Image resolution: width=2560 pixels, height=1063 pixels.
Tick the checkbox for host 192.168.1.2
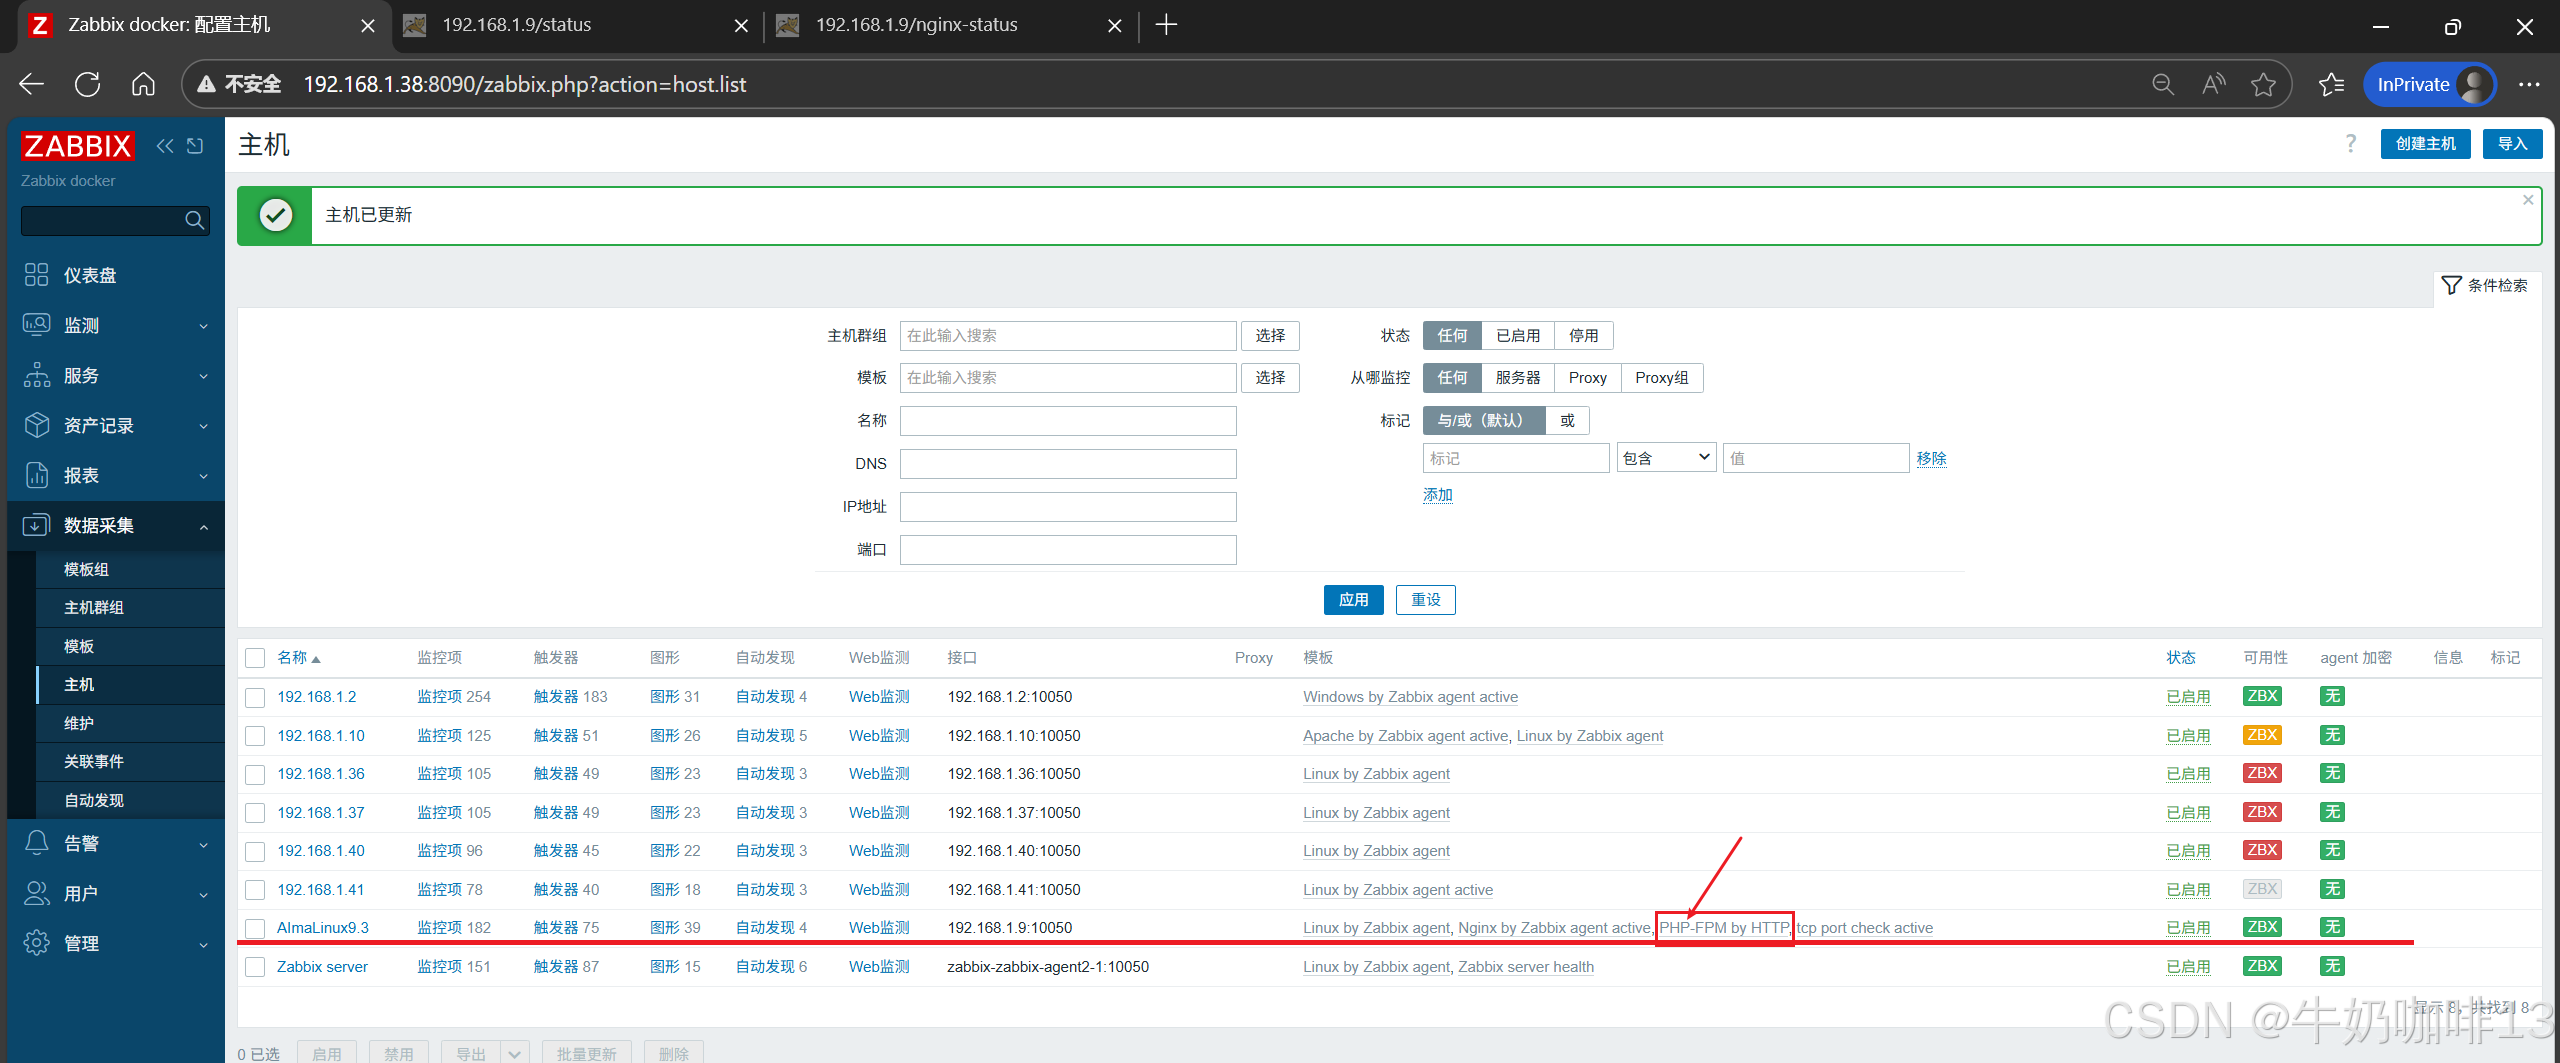(255, 697)
